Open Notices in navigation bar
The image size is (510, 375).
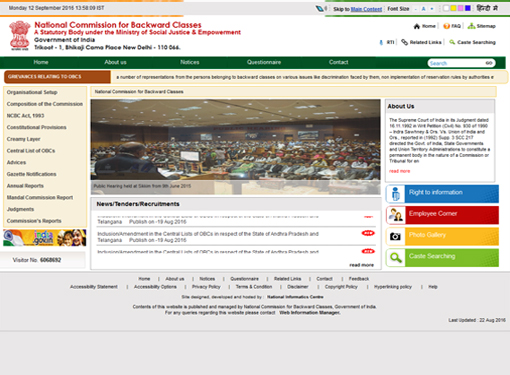pyautogui.click(x=190, y=62)
